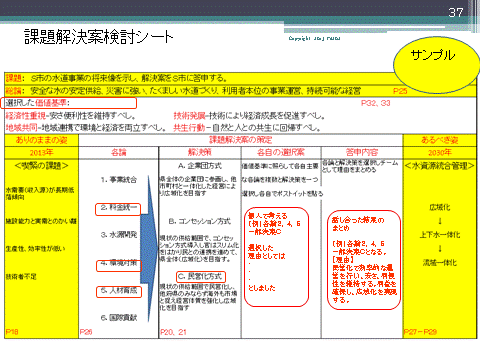480x360 pixels.
Task: Click the boxed item 5. 人材育成
Action: [x=119, y=292]
